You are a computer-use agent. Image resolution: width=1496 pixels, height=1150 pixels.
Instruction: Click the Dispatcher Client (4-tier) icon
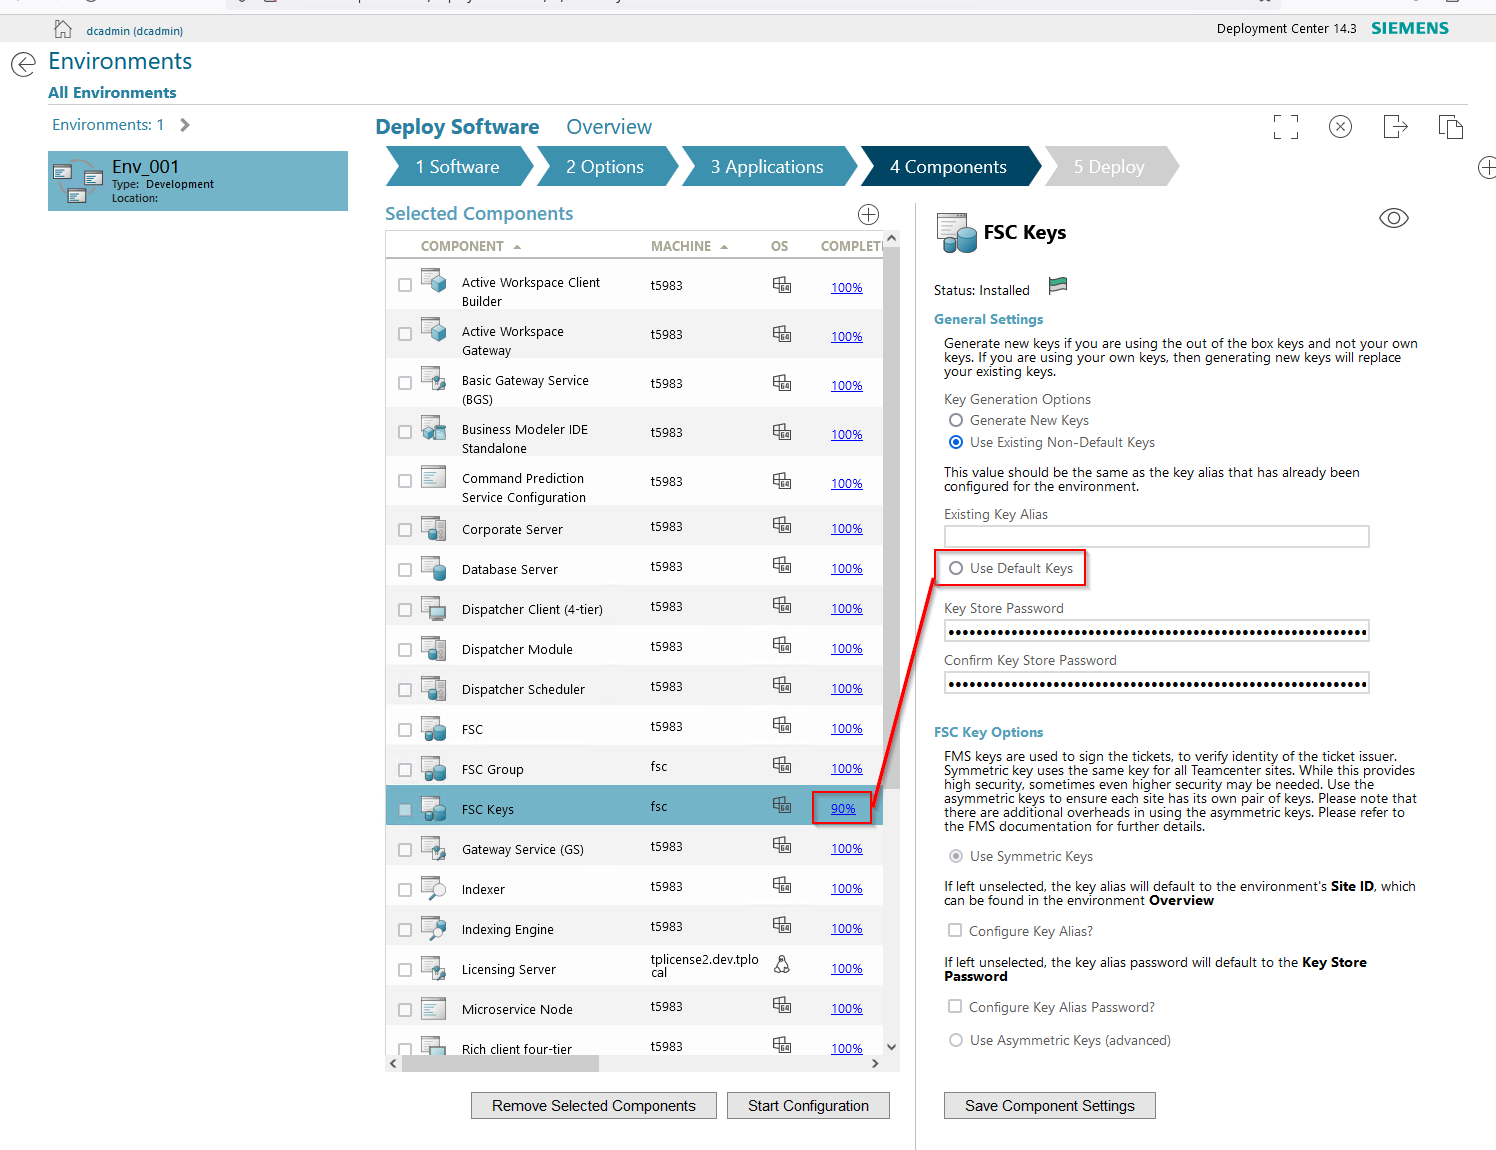point(433,608)
